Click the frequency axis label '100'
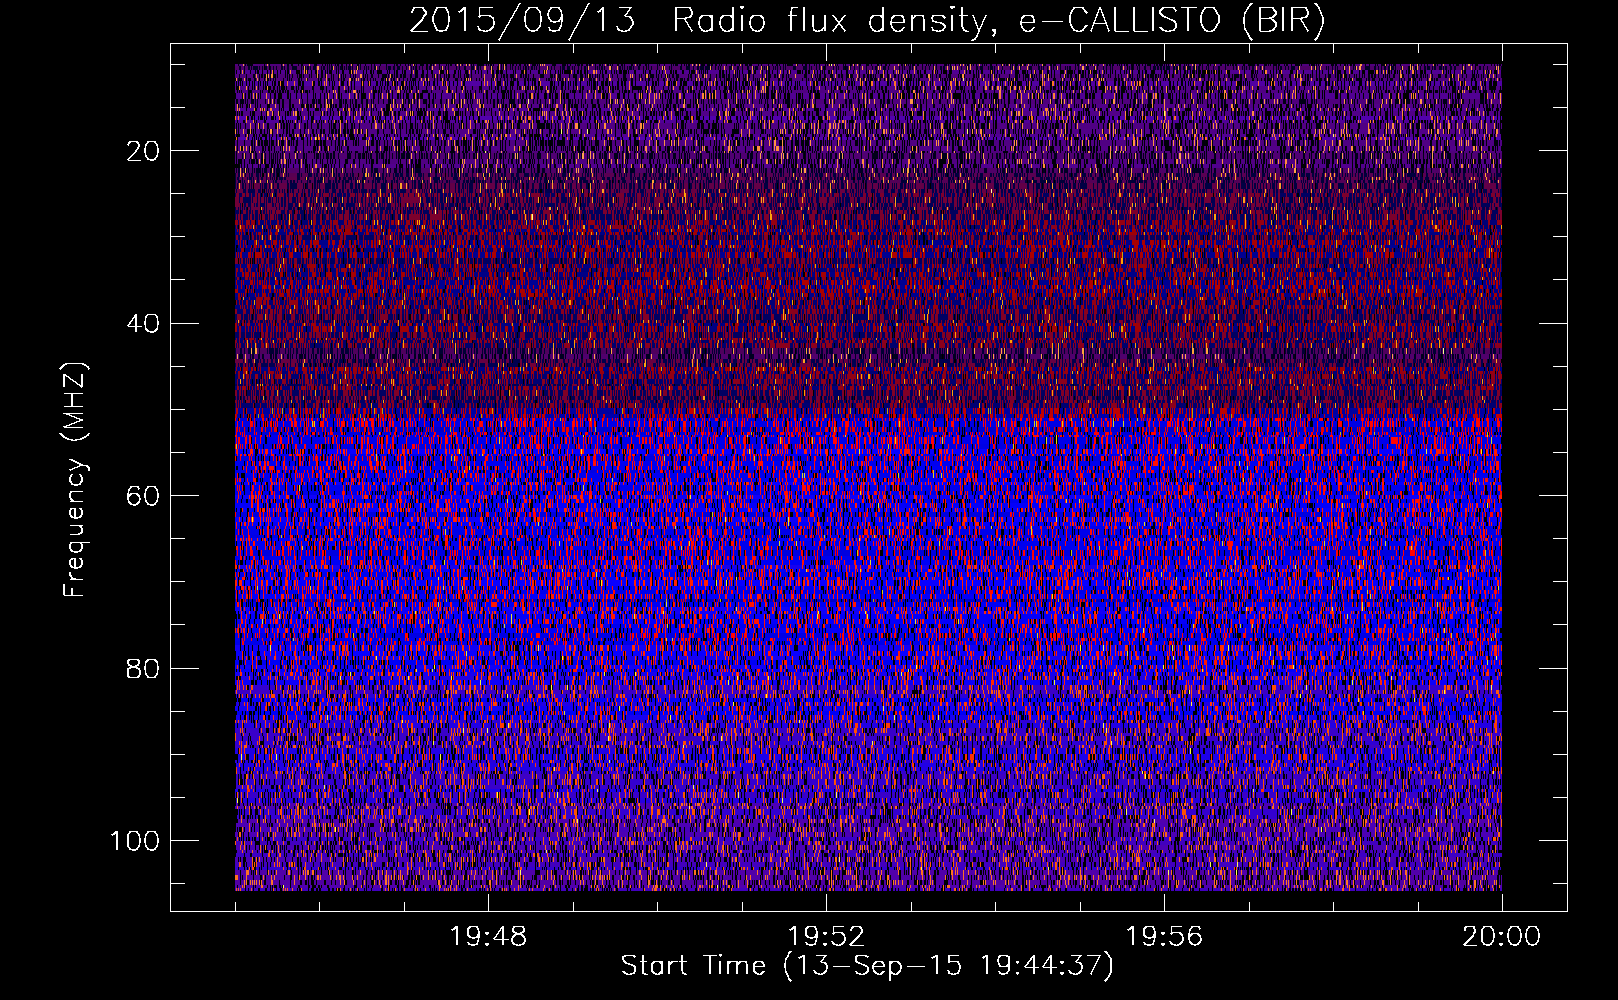Screen dimensions: 1618x1000 135,841
